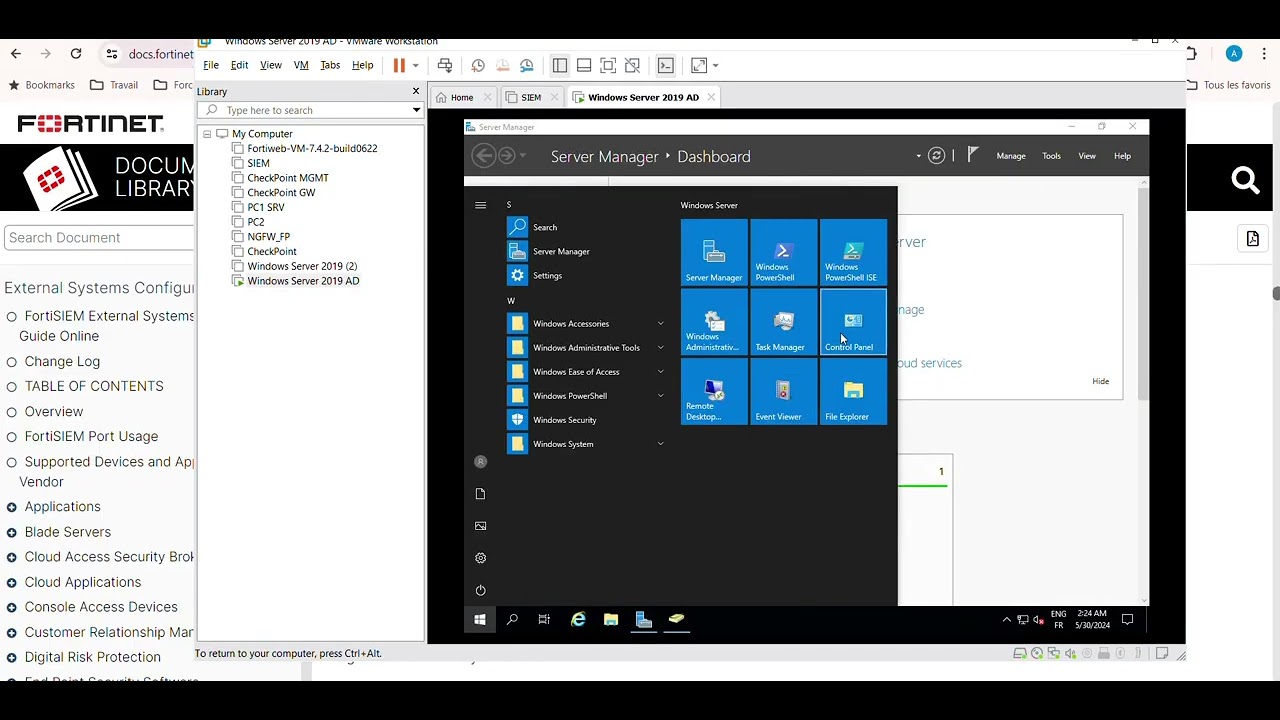Open the Windows Administrative Tools tile
The image size is (1280, 720).
[714, 322]
